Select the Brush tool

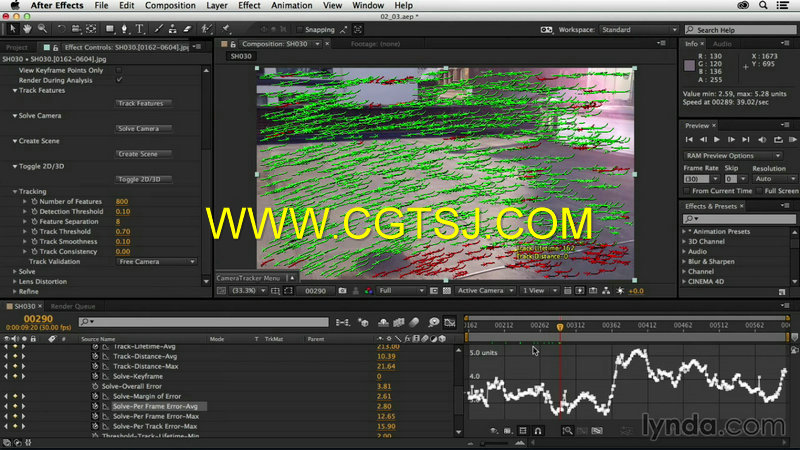[158, 29]
